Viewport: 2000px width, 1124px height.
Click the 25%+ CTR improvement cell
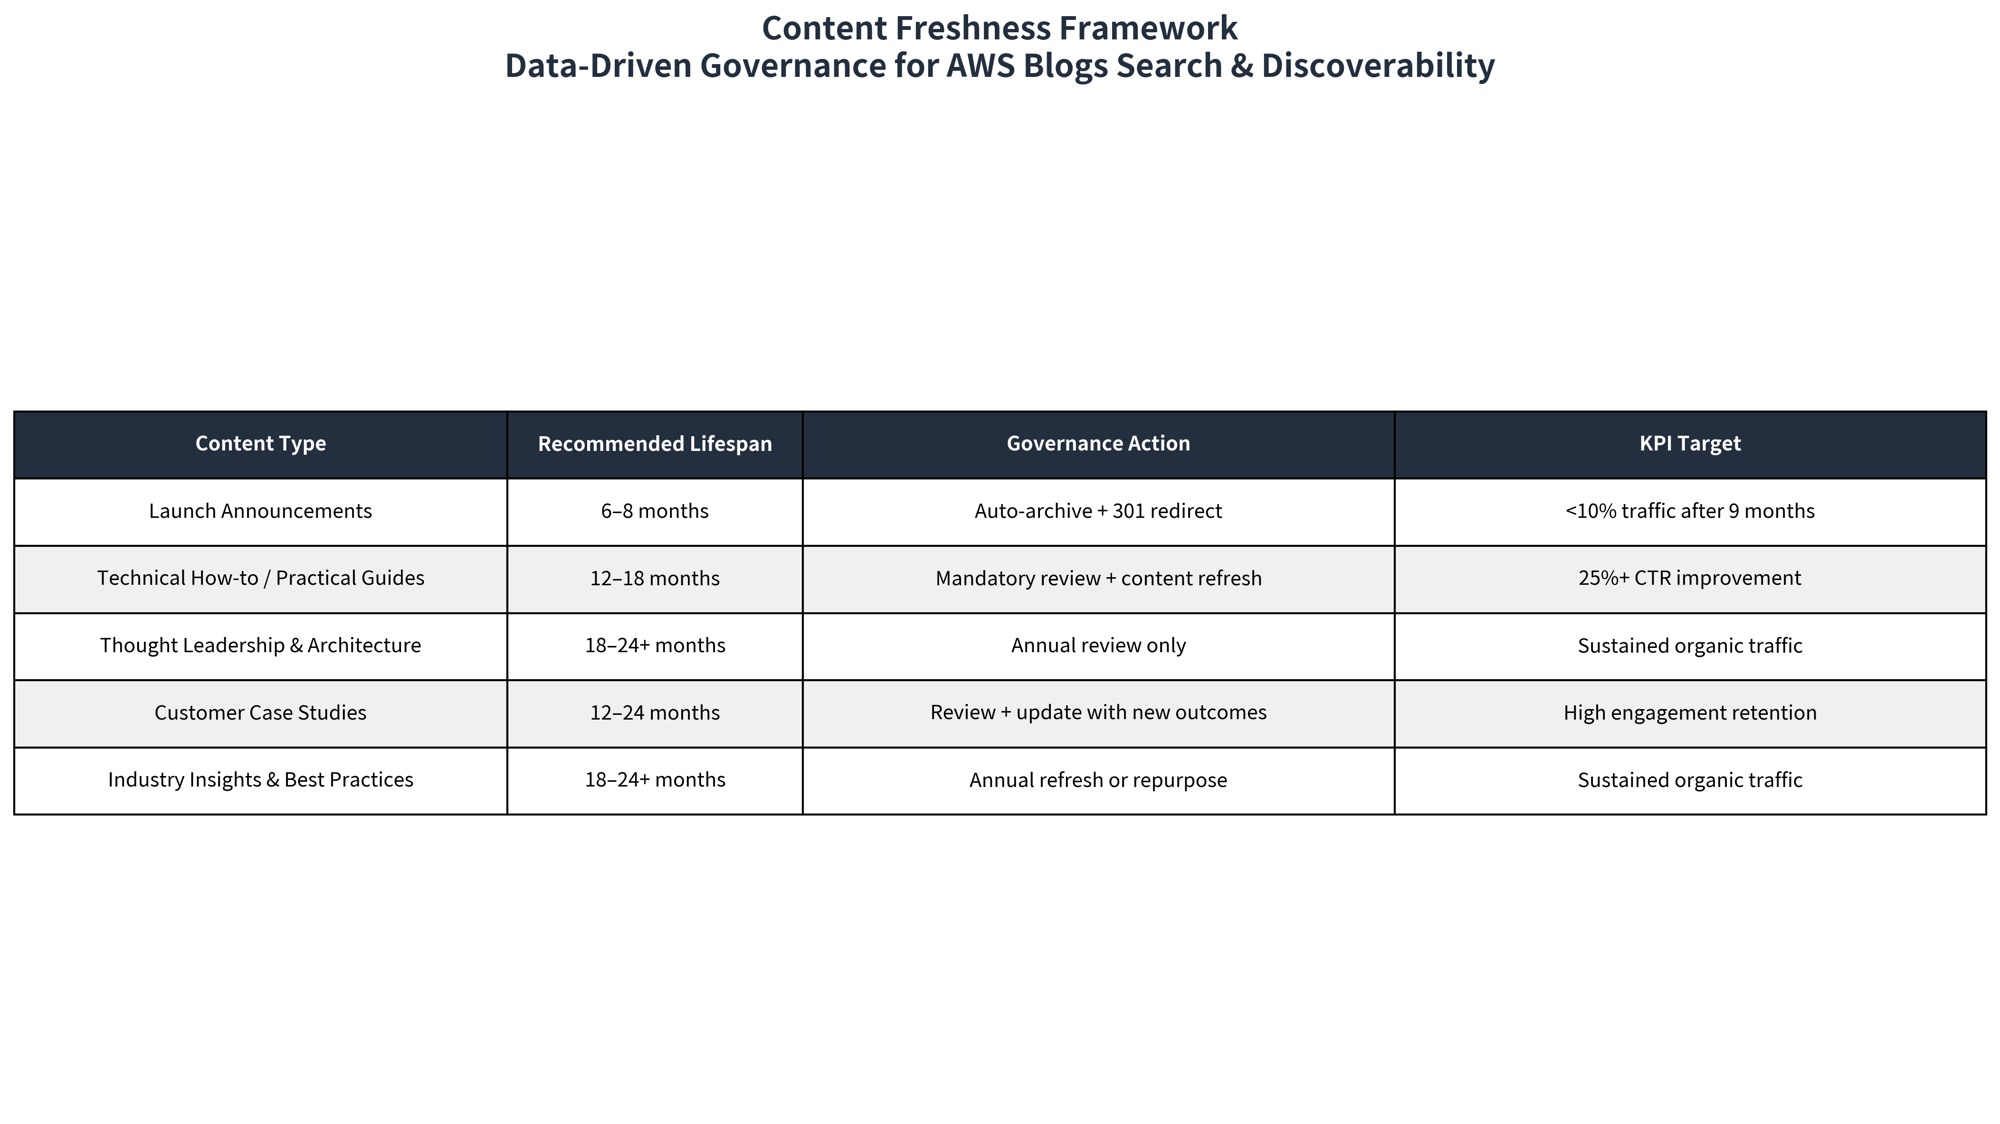pyautogui.click(x=1689, y=578)
